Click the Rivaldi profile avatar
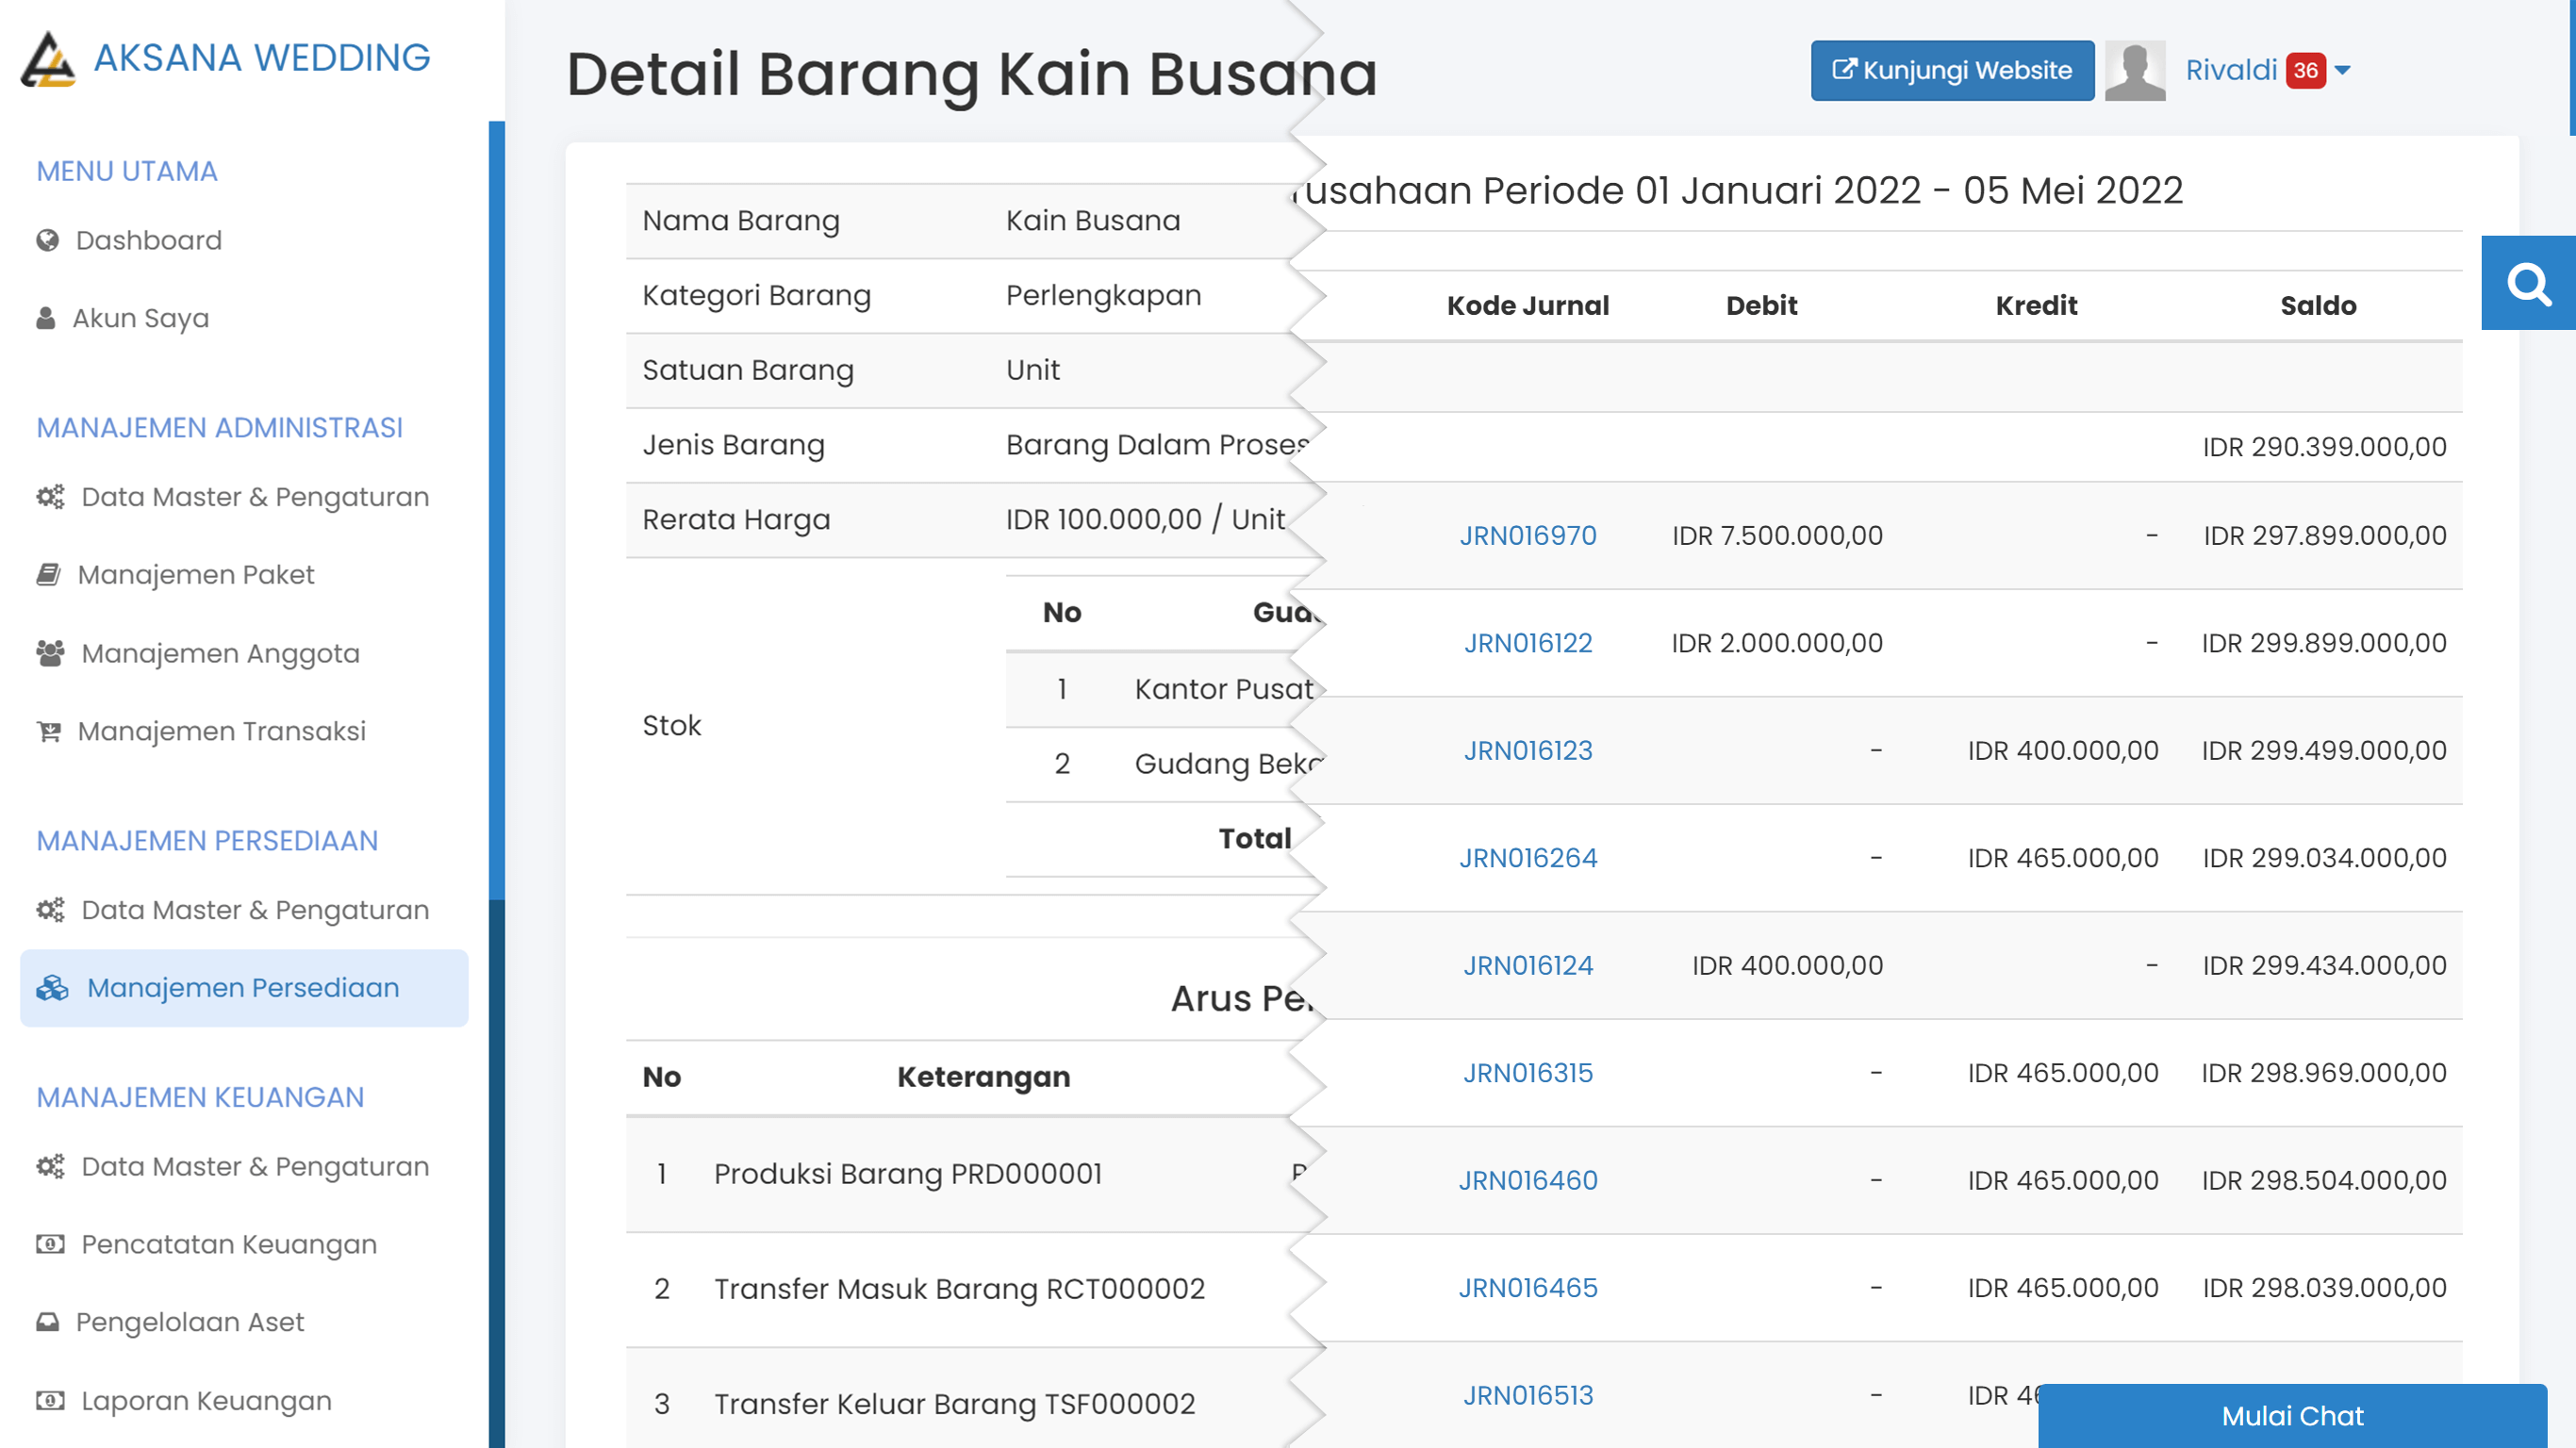The height and width of the screenshot is (1448, 2576). (2136, 70)
